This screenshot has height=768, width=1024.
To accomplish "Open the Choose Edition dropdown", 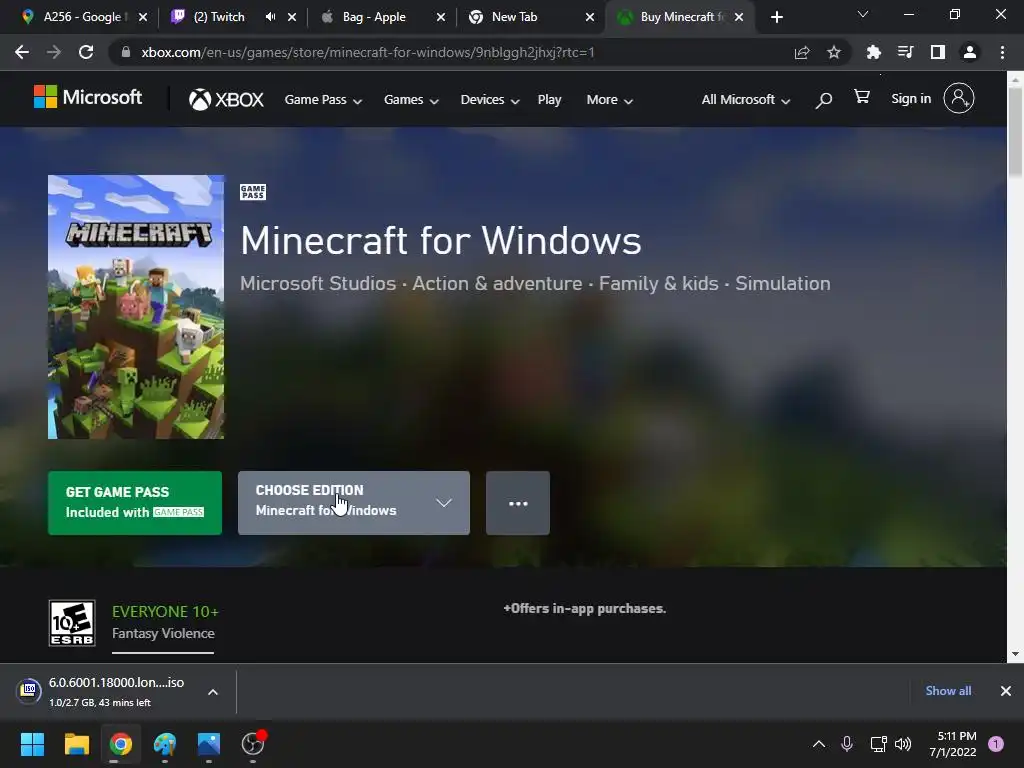I will (353, 503).
